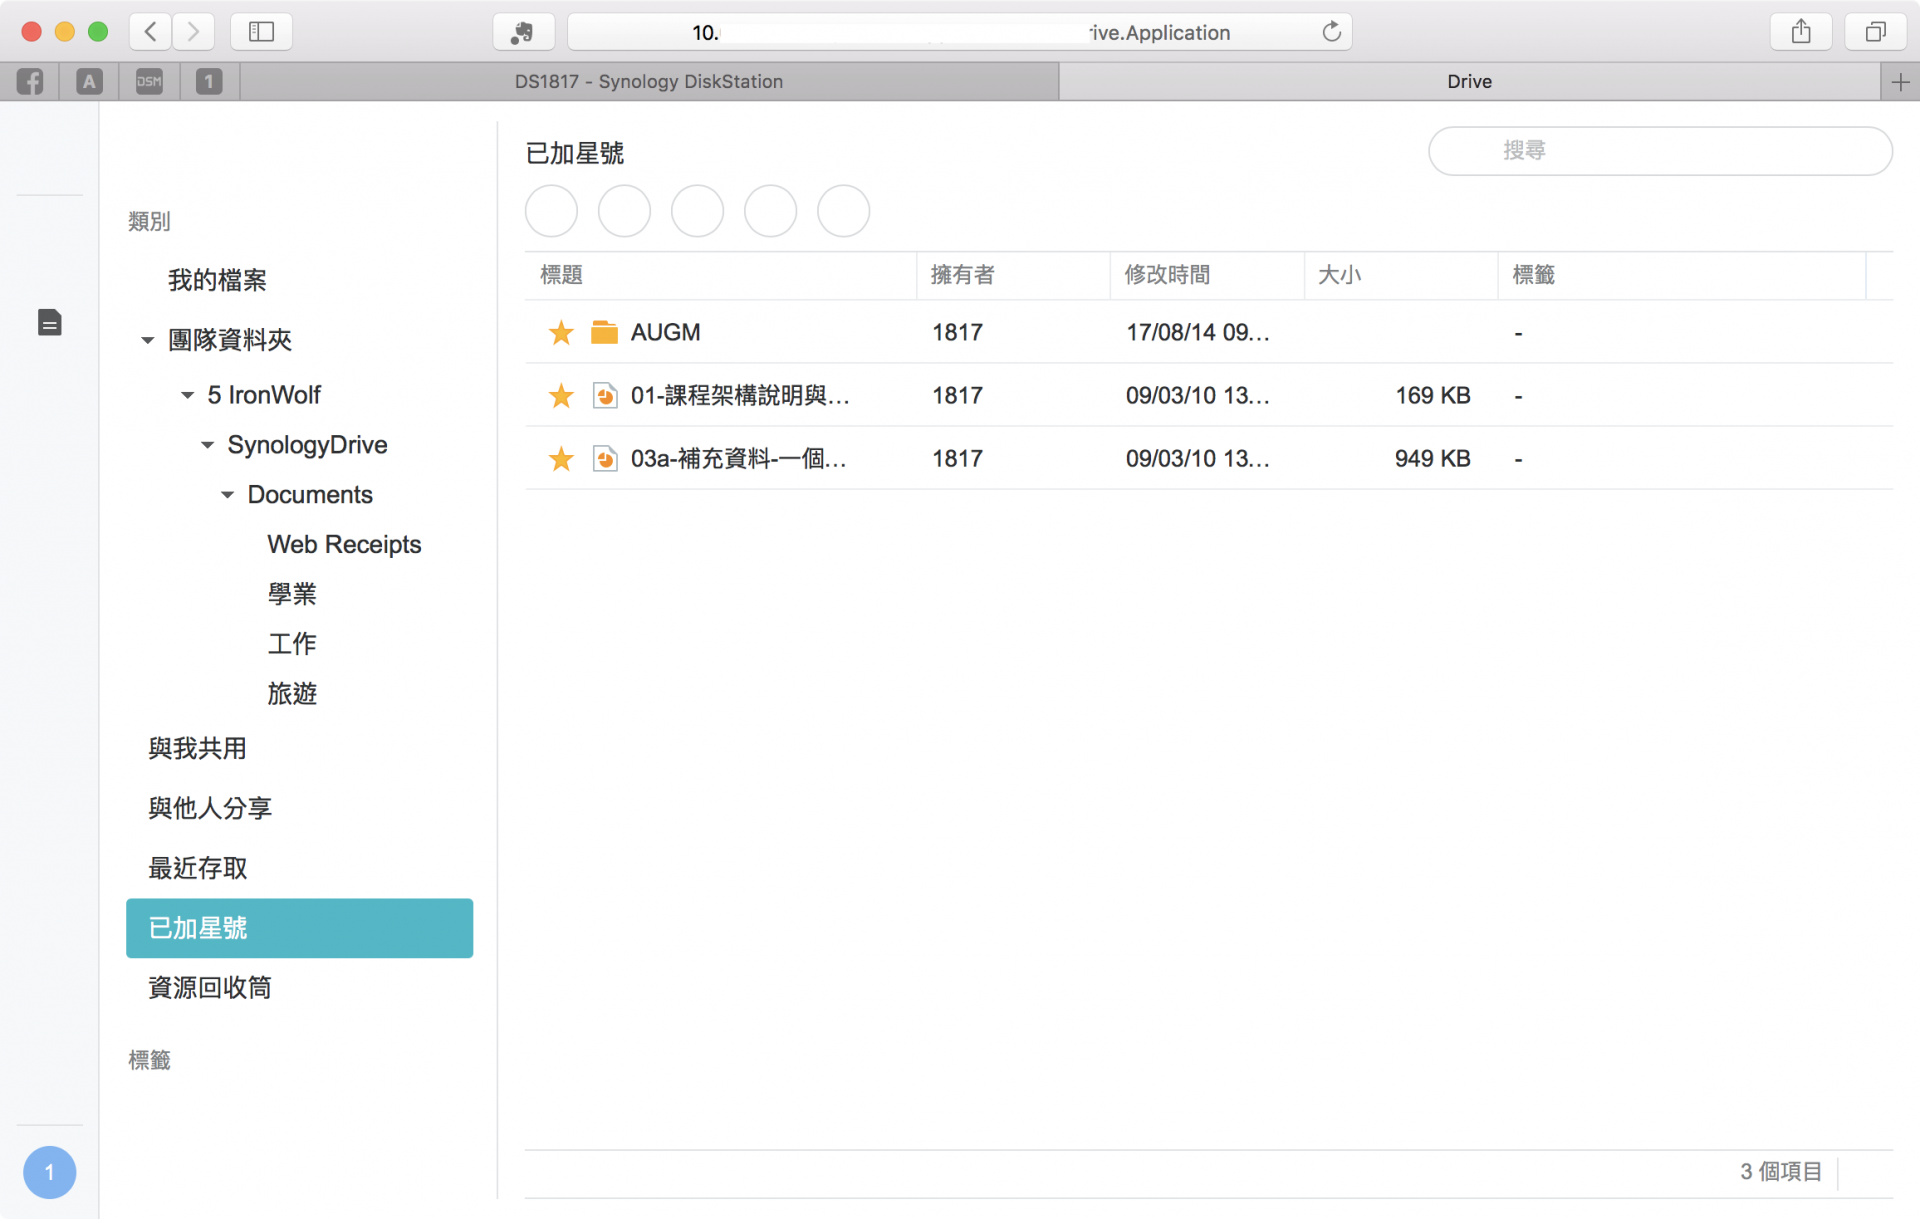
Task: Open Web Receipts folder in tree
Action: (344, 545)
